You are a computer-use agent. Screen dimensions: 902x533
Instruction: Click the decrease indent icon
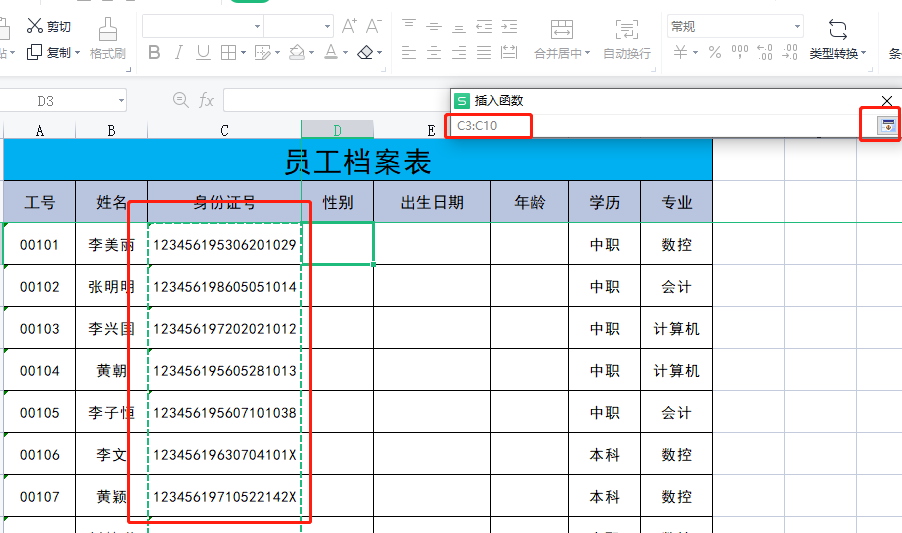484,26
